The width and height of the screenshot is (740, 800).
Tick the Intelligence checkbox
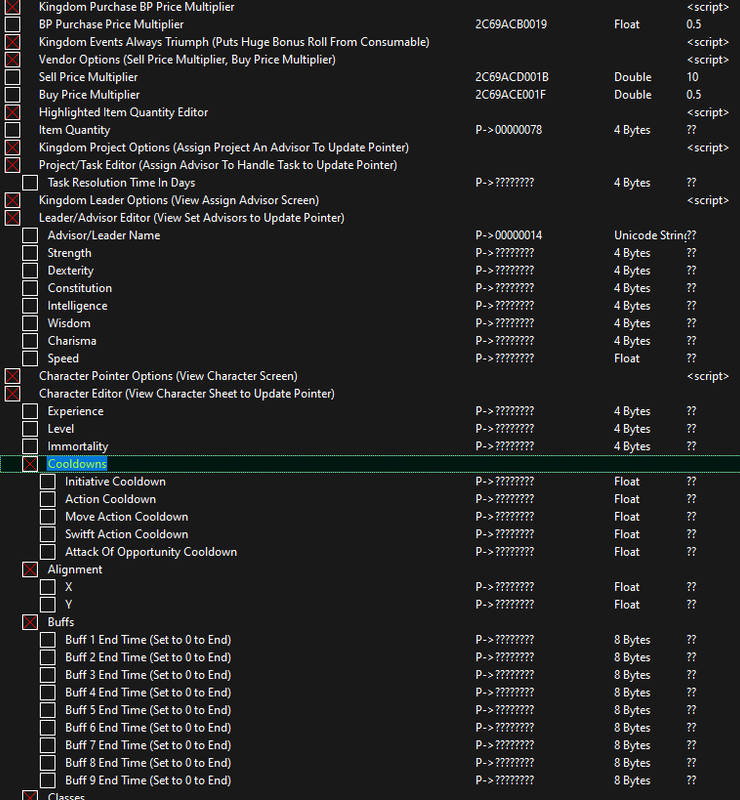[x=30, y=306]
